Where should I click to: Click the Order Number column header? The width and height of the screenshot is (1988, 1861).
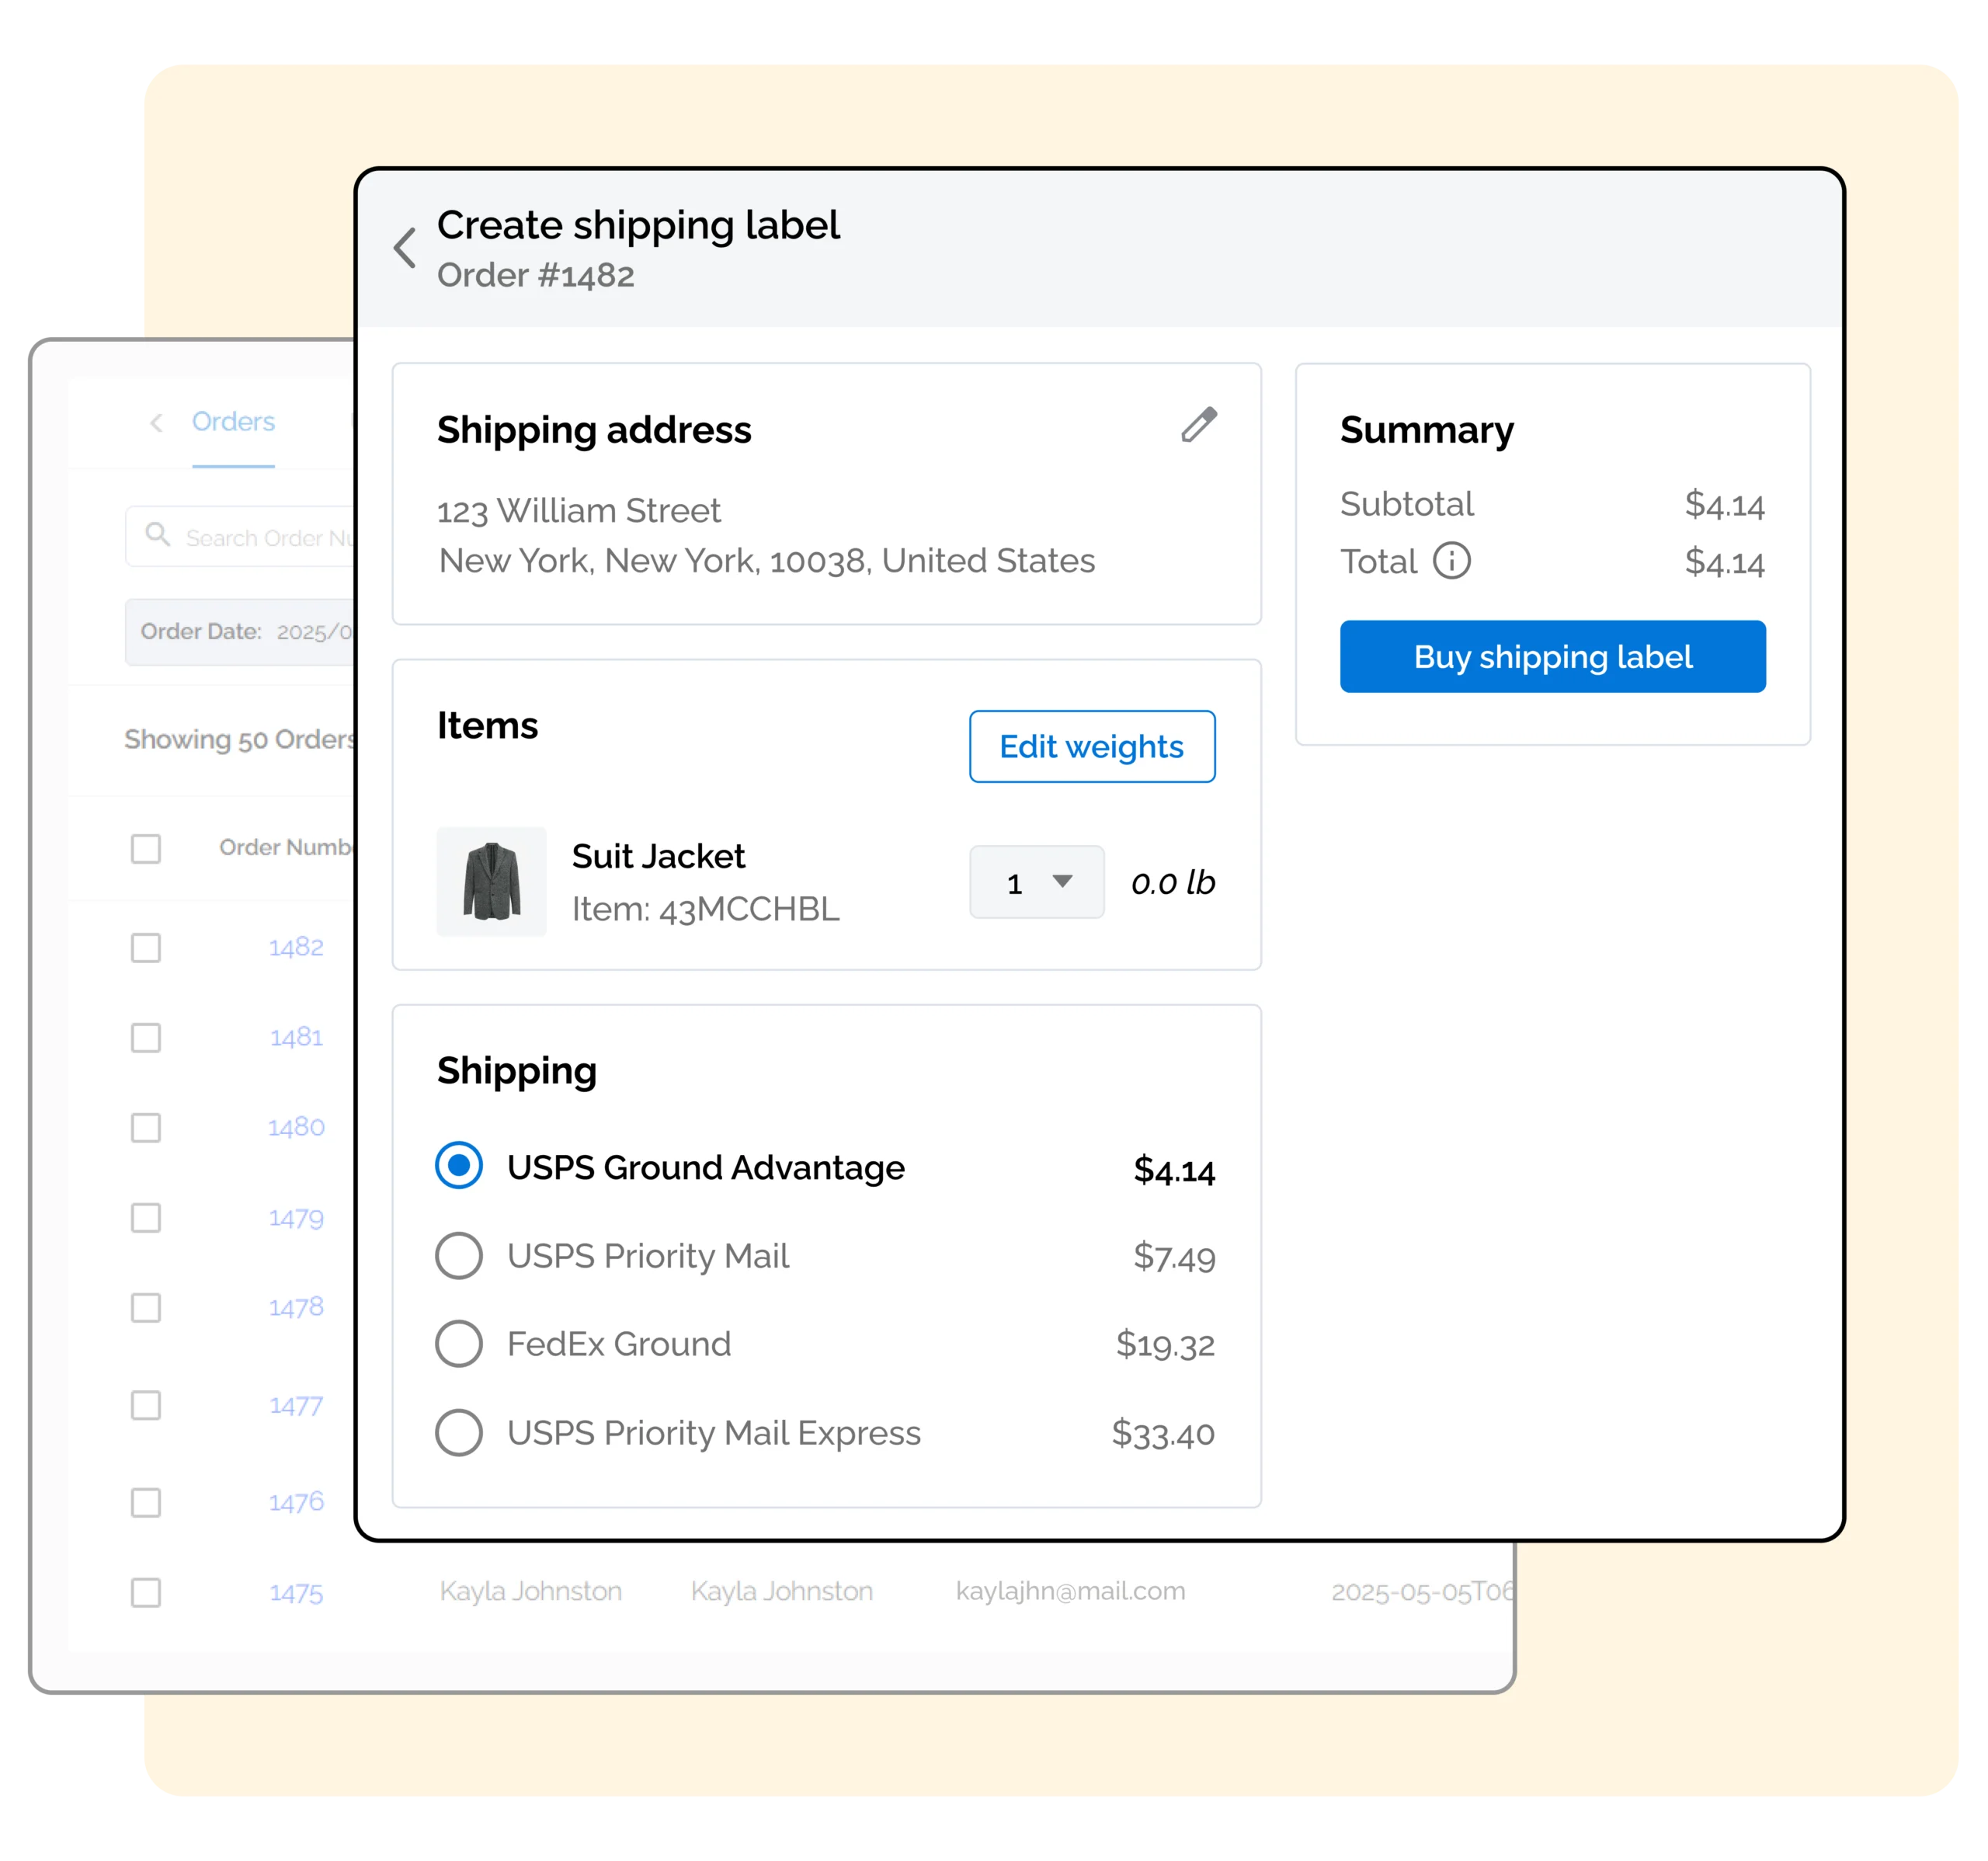[286, 847]
